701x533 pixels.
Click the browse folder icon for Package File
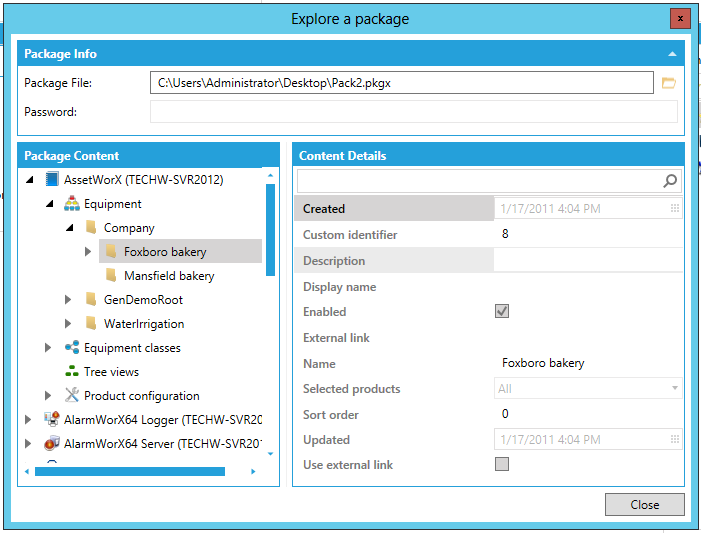tap(668, 83)
